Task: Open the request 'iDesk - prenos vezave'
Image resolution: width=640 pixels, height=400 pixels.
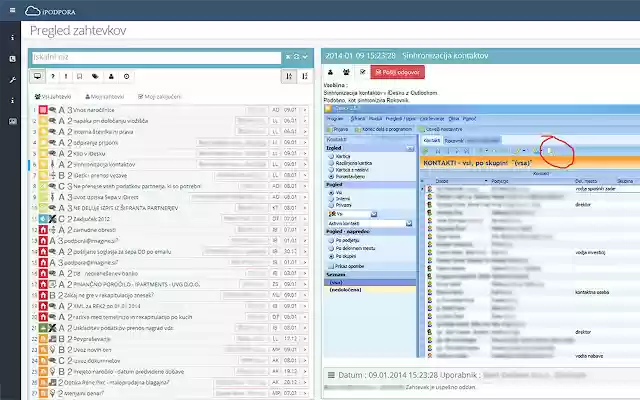Action: 100,176
